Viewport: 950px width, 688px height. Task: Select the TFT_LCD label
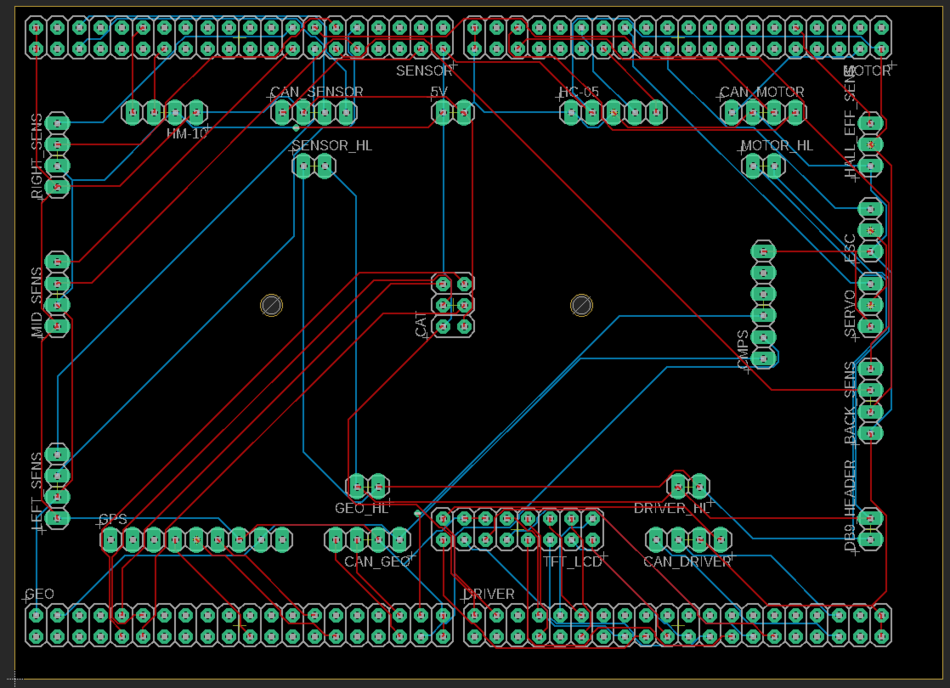tap(572, 562)
